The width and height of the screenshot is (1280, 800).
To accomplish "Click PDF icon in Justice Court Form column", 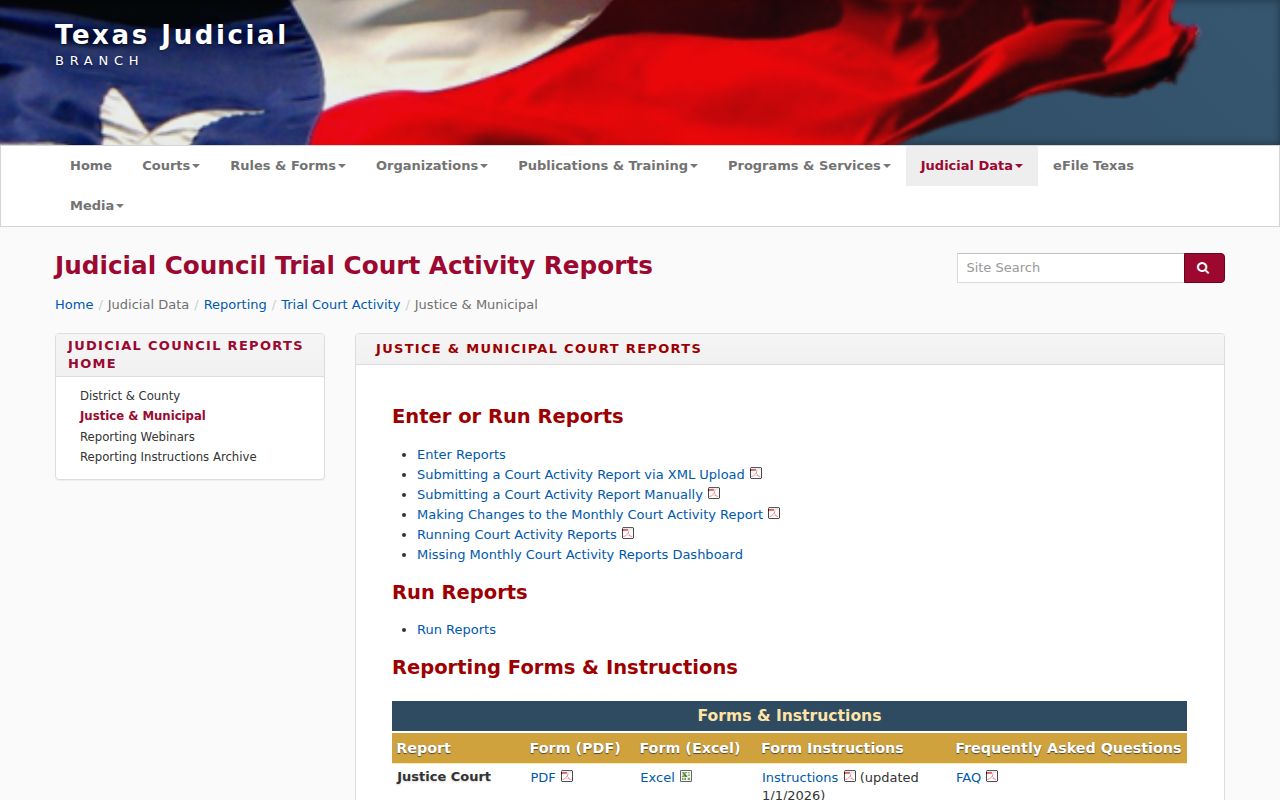I will [567, 776].
